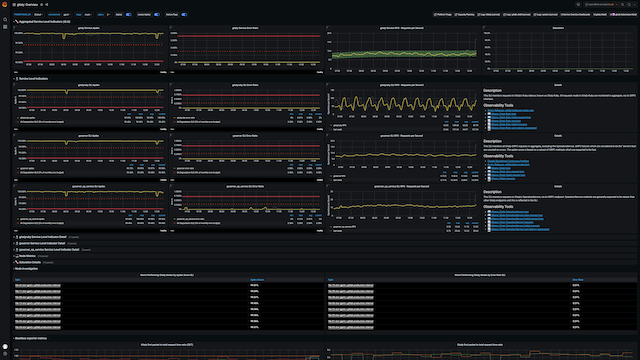
Task: Toggle the feature flags annotations switch
Action: tap(184, 15)
